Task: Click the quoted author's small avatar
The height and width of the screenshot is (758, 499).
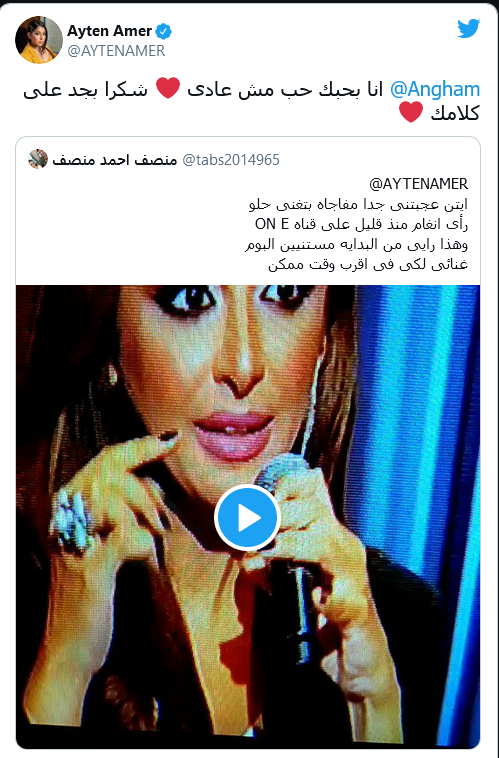Action: point(38,160)
